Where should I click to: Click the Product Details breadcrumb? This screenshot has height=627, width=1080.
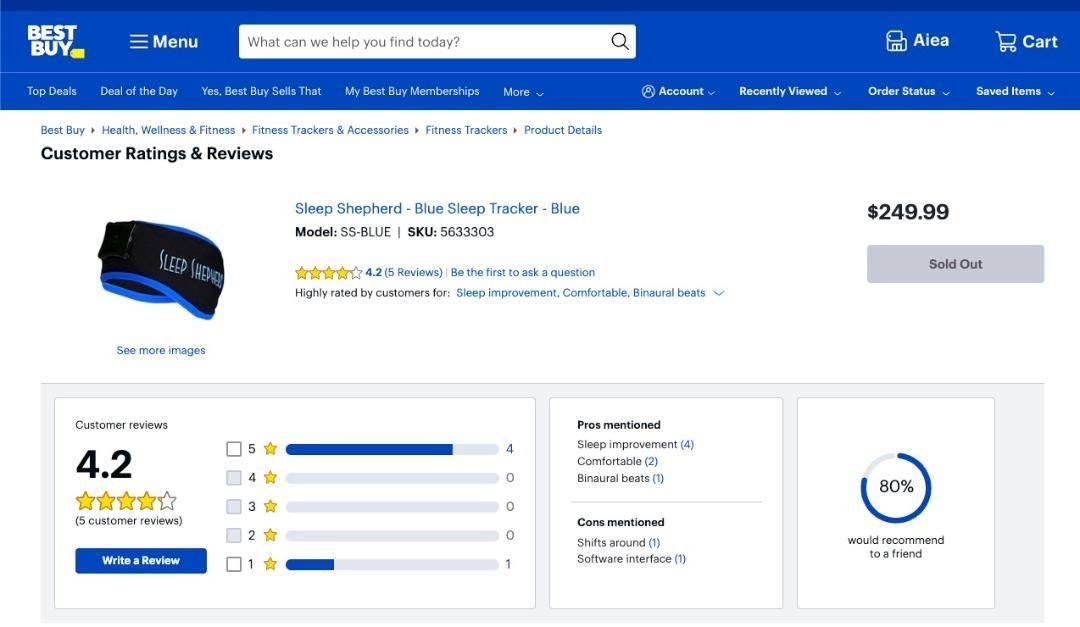(x=563, y=130)
